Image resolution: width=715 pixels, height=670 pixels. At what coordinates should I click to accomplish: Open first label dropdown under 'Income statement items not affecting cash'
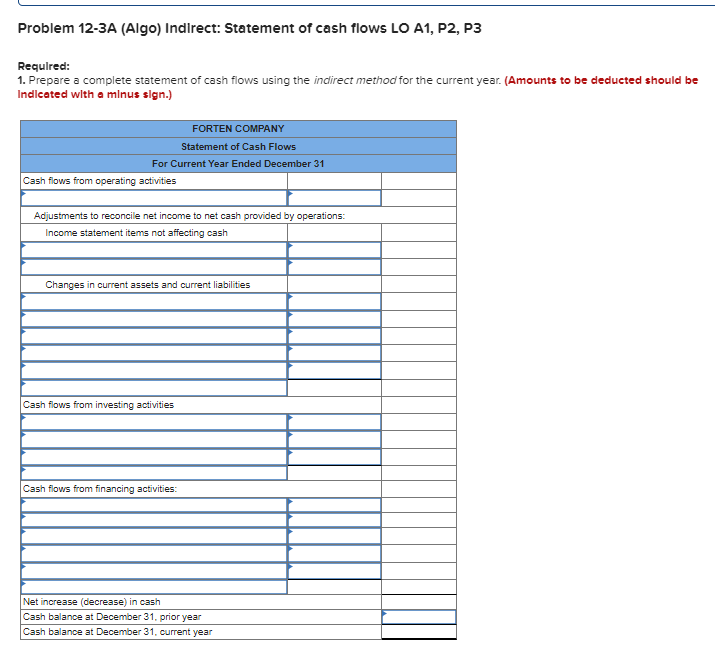click(154, 250)
